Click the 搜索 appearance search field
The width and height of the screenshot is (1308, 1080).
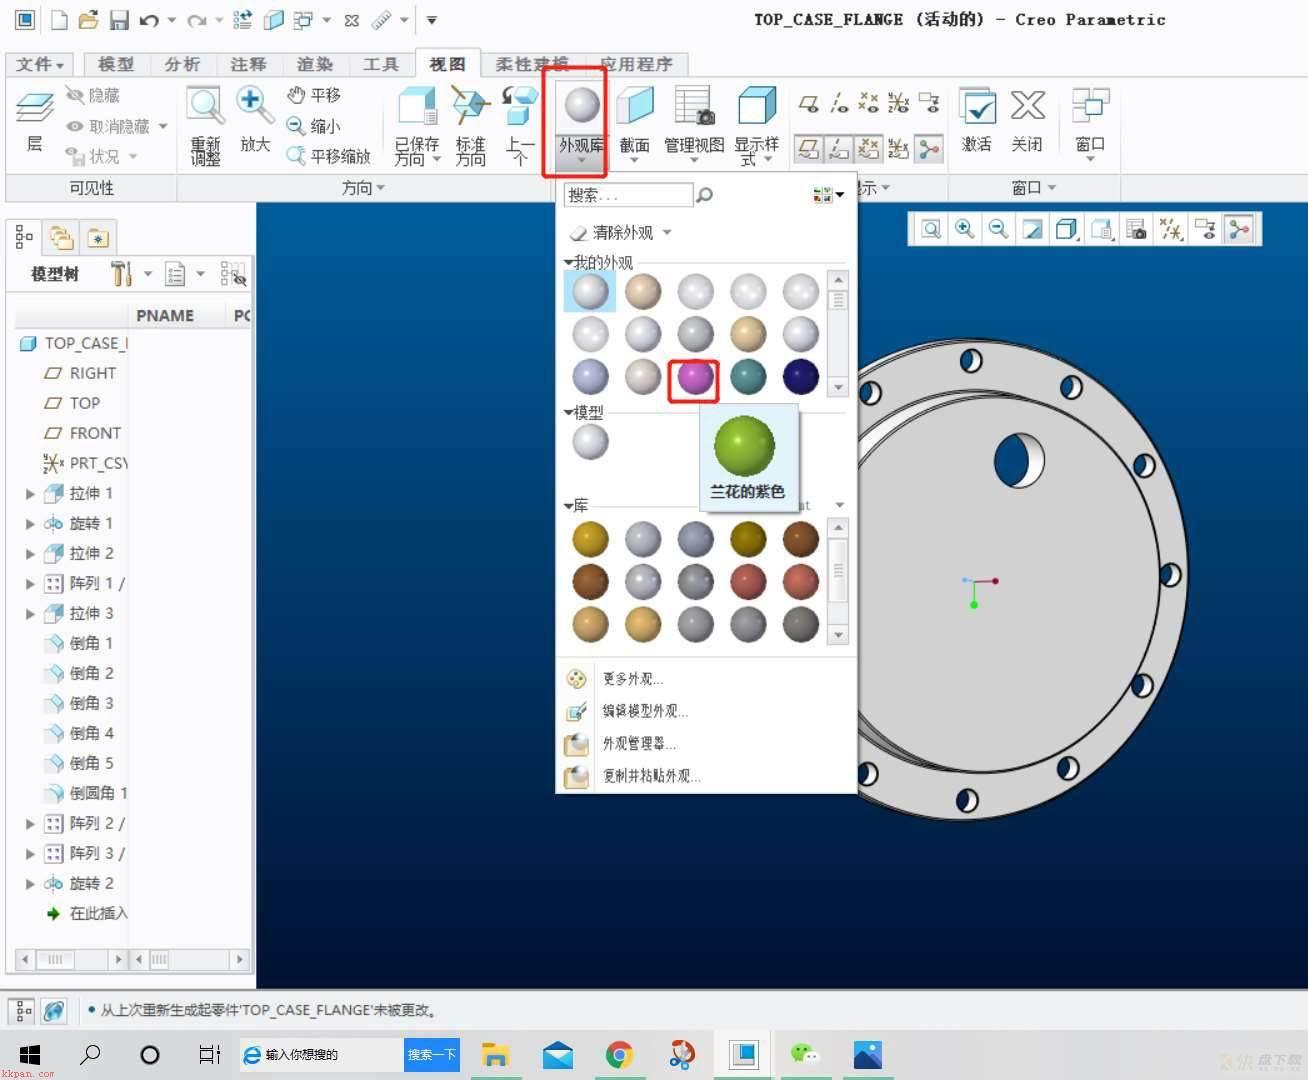[x=629, y=195]
